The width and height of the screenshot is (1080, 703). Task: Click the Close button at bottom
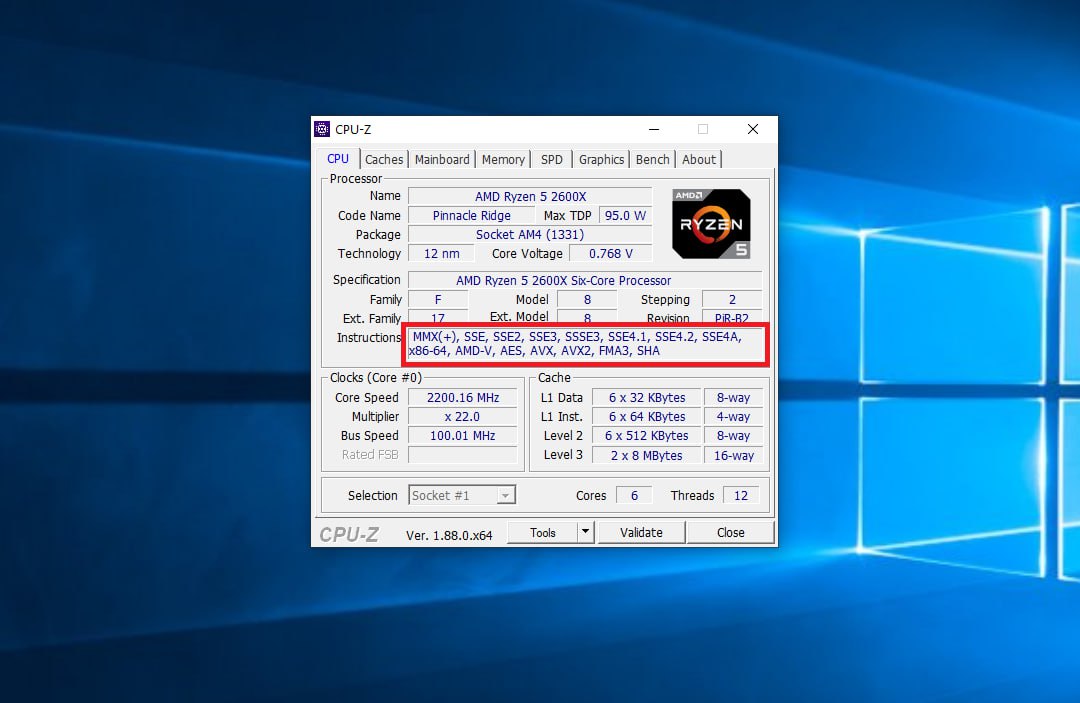point(730,532)
